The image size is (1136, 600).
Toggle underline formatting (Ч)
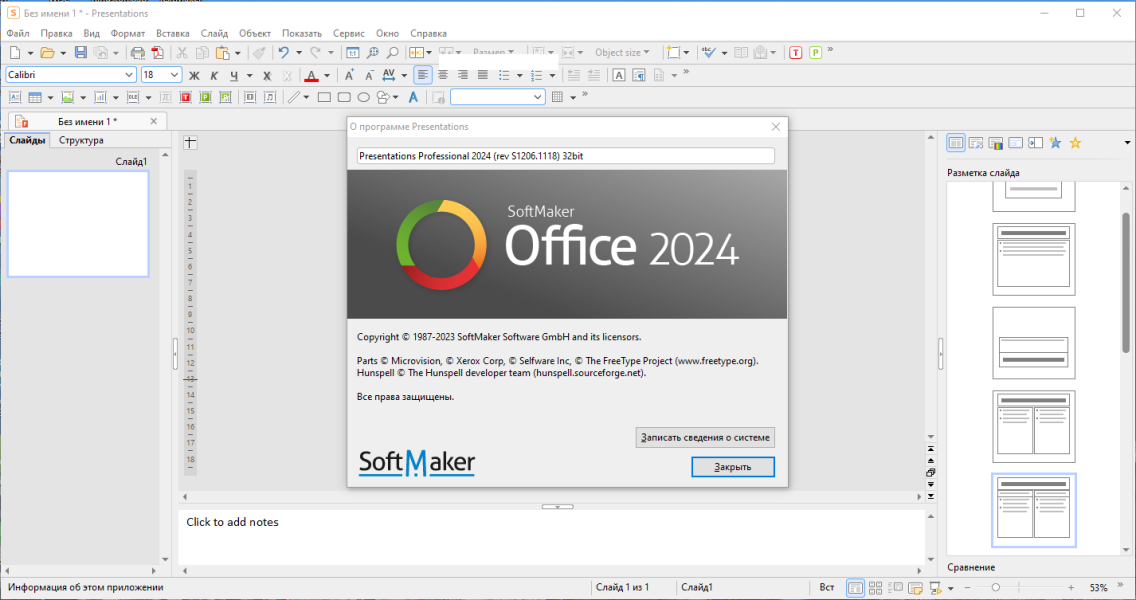point(233,75)
